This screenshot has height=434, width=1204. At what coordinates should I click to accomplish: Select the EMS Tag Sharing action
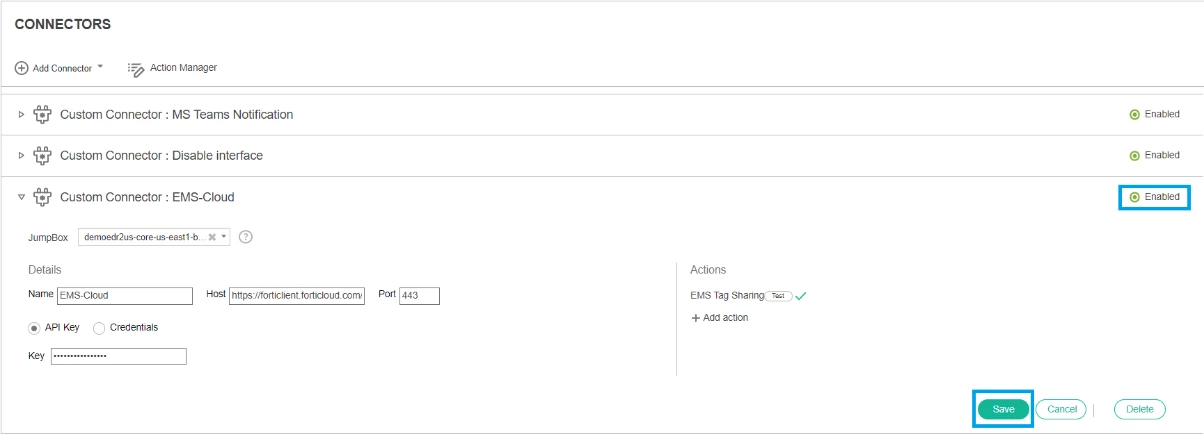727,296
